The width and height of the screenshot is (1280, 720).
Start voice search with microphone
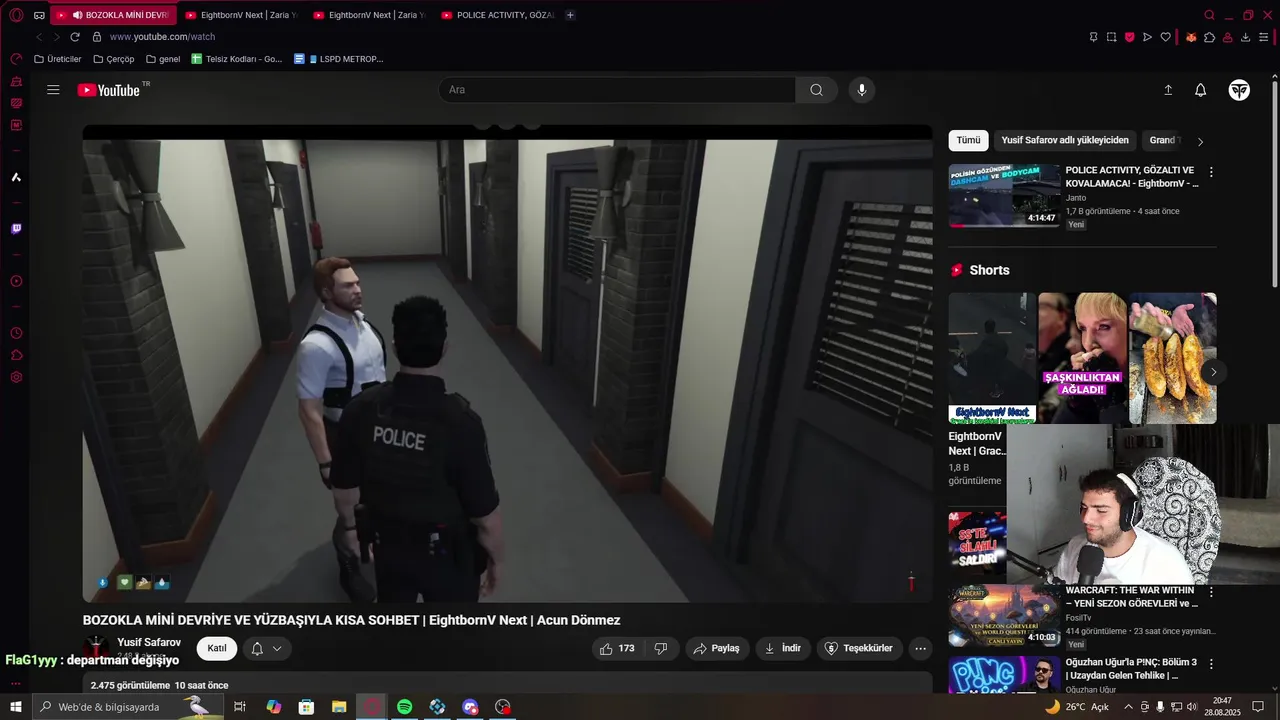(x=862, y=90)
